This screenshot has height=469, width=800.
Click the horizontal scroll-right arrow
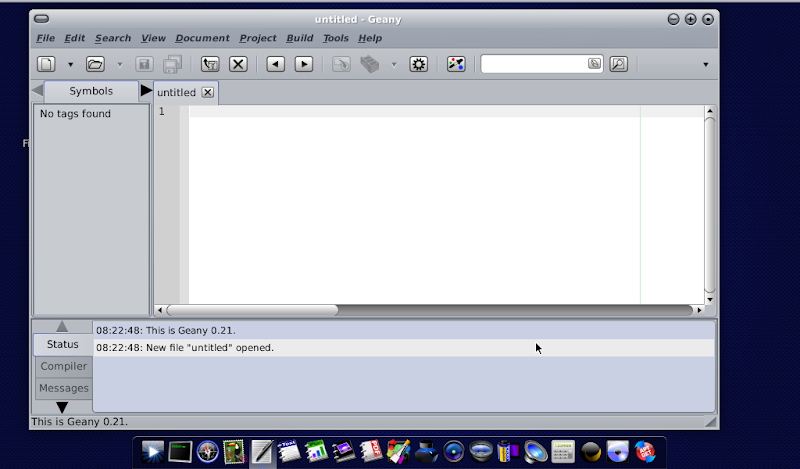pyautogui.click(x=699, y=310)
